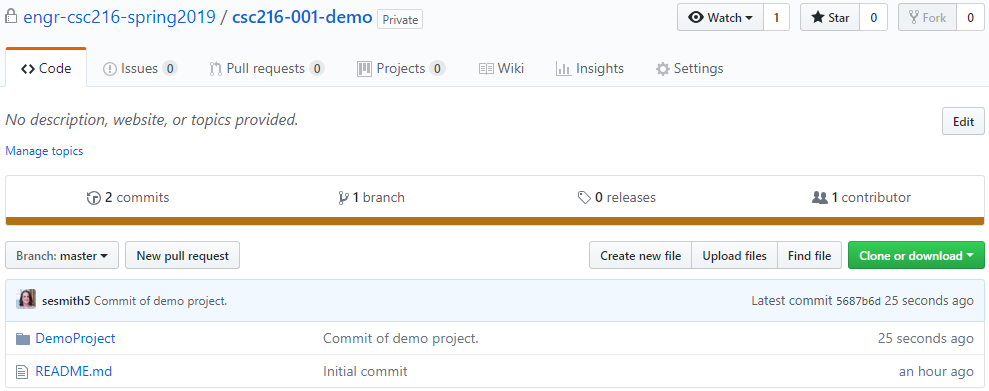Image resolution: width=989 pixels, height=391 pixels.
Task: Open the Initial commit message link
Action: [365, 371]
